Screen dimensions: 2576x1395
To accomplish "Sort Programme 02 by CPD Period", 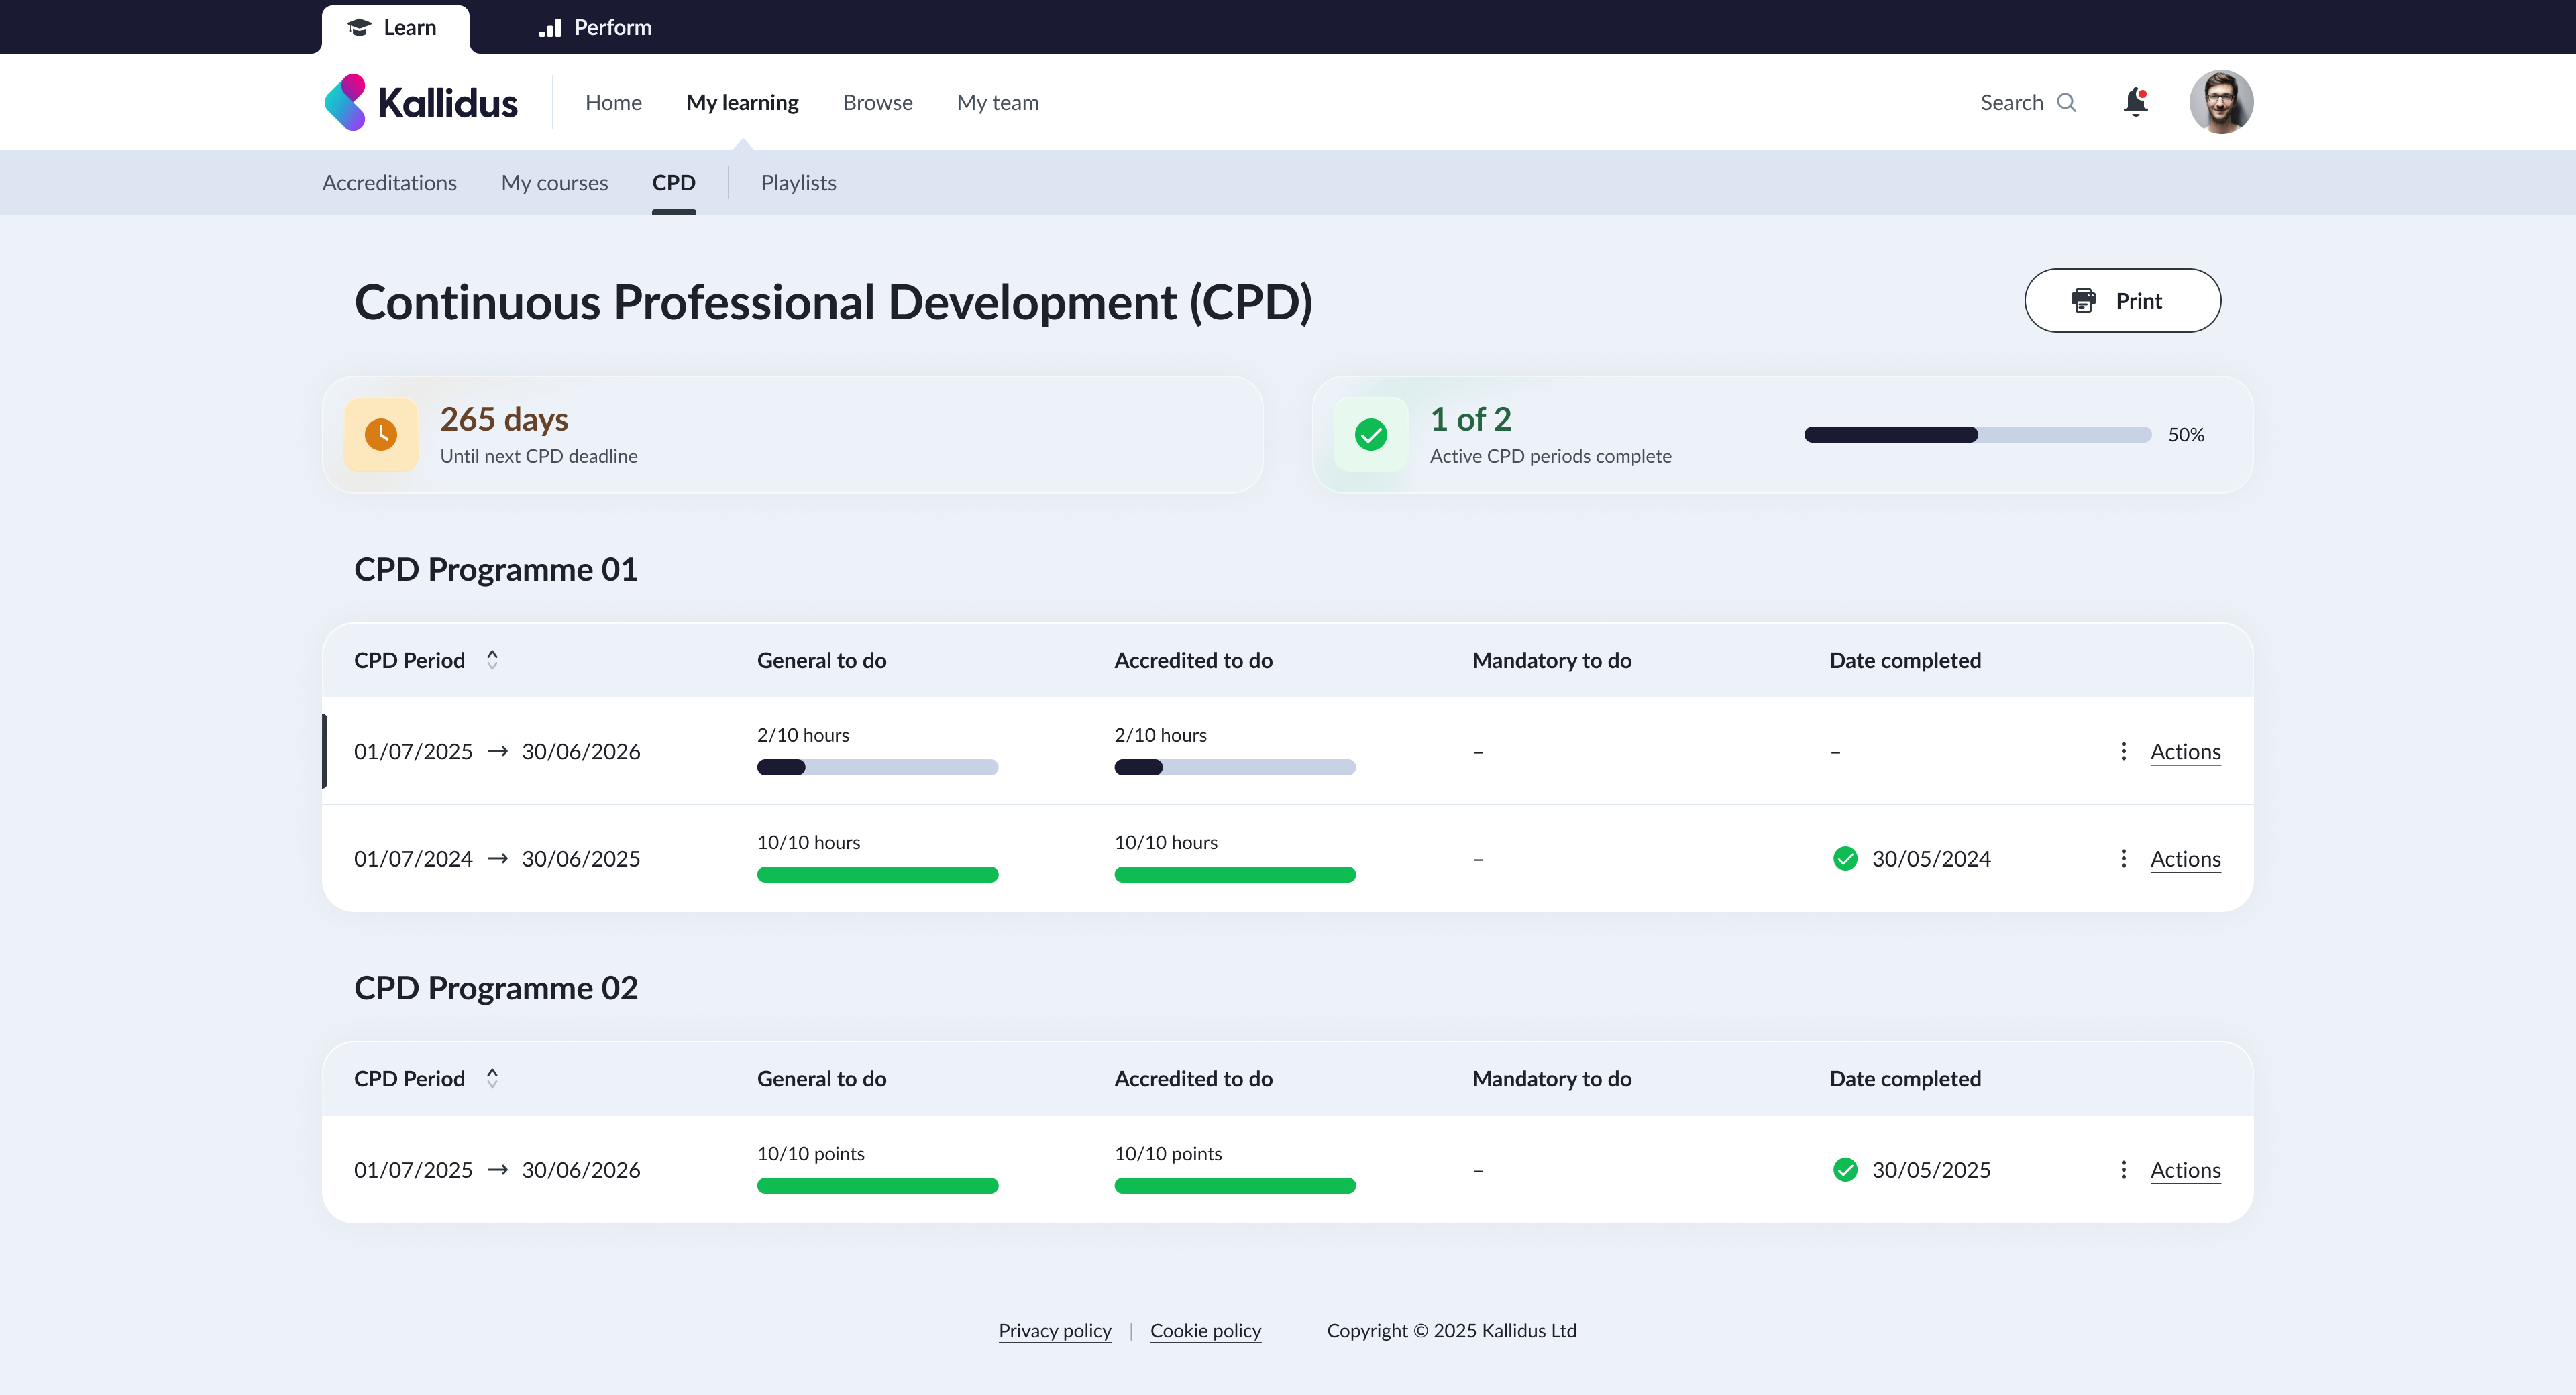I will (492, 1078).
